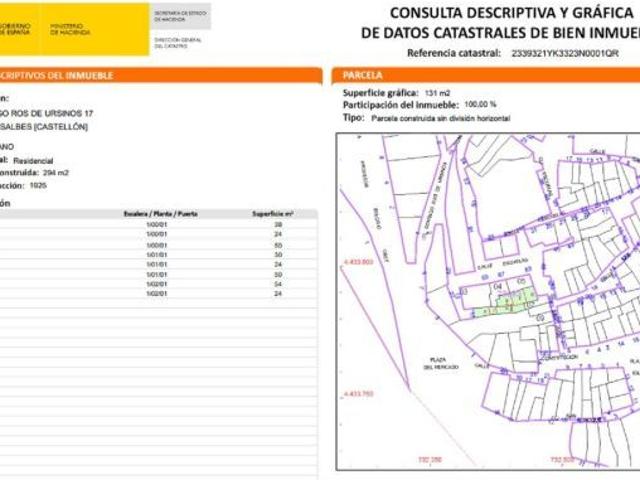Click the Consulta Descriptiva y Gráfica title
This screenshot has width=640, height=480.
coord(510,13)
